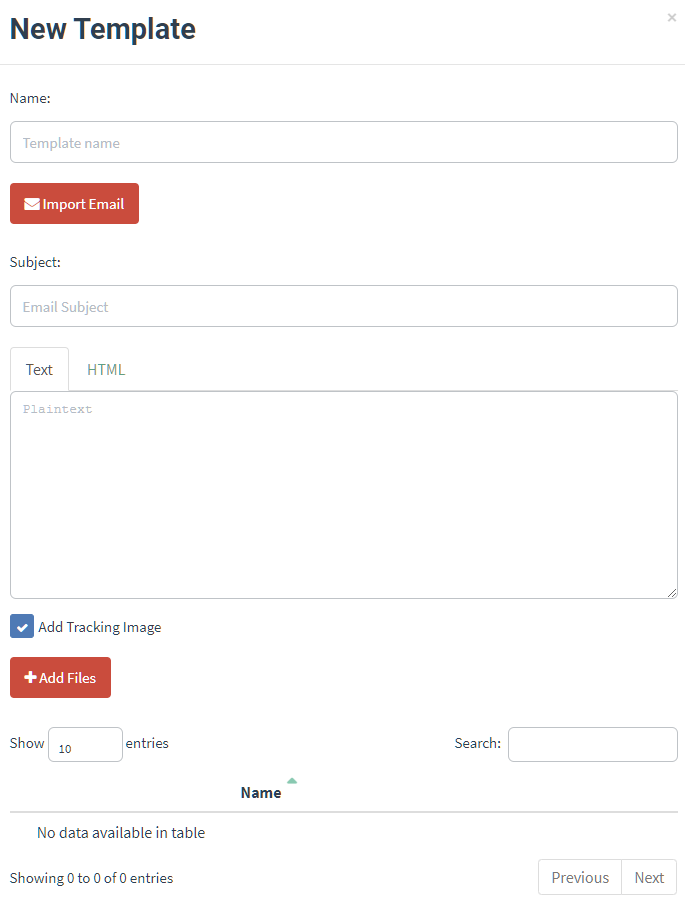
Task: Sort the files table by Name
Action: [x=260, y=791]
